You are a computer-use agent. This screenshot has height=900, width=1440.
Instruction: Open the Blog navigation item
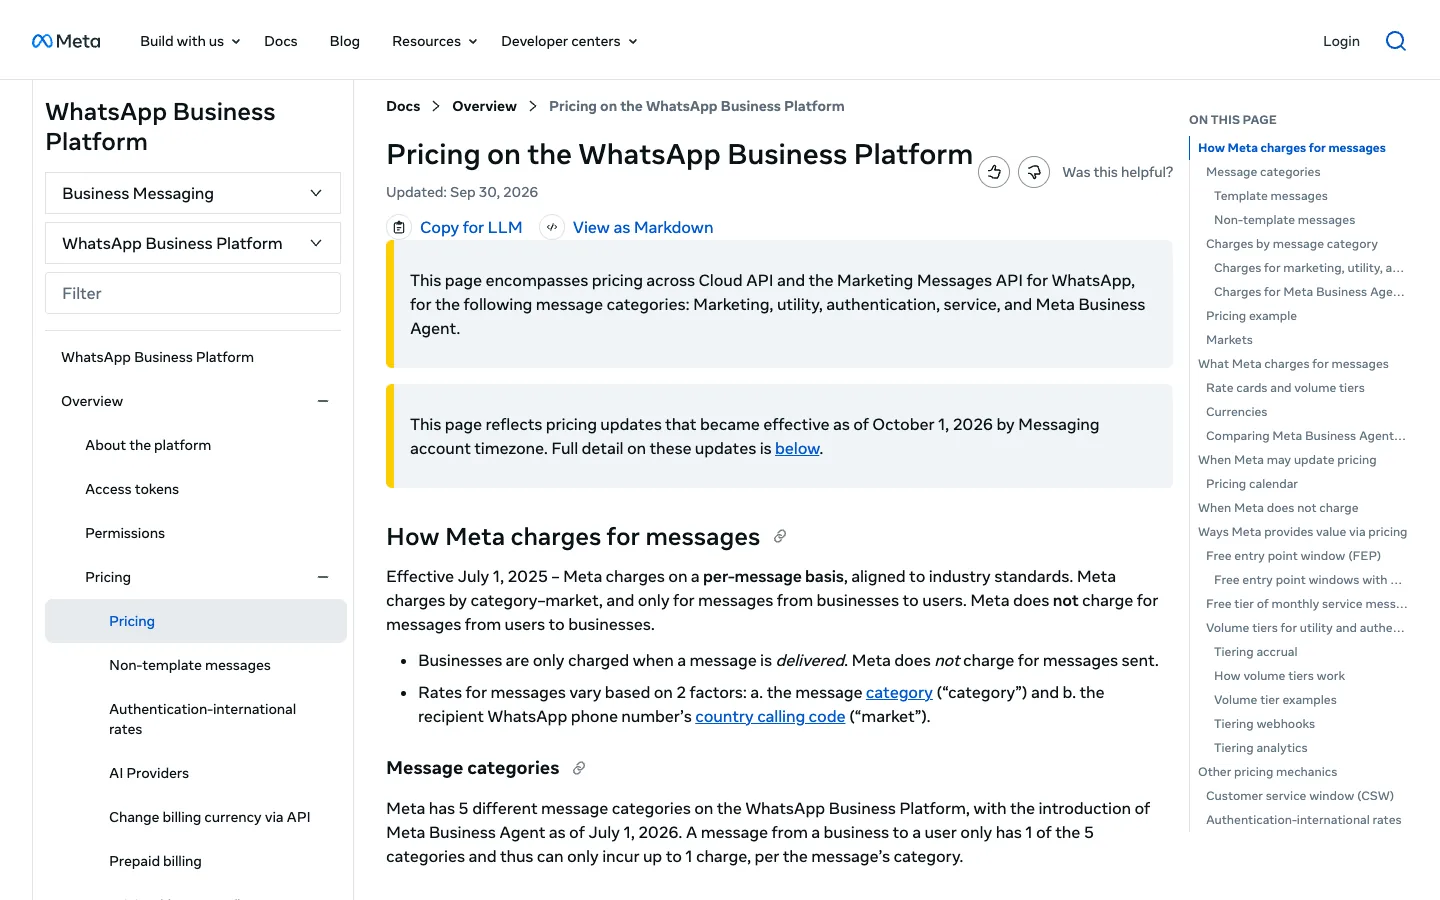point(345,41)
